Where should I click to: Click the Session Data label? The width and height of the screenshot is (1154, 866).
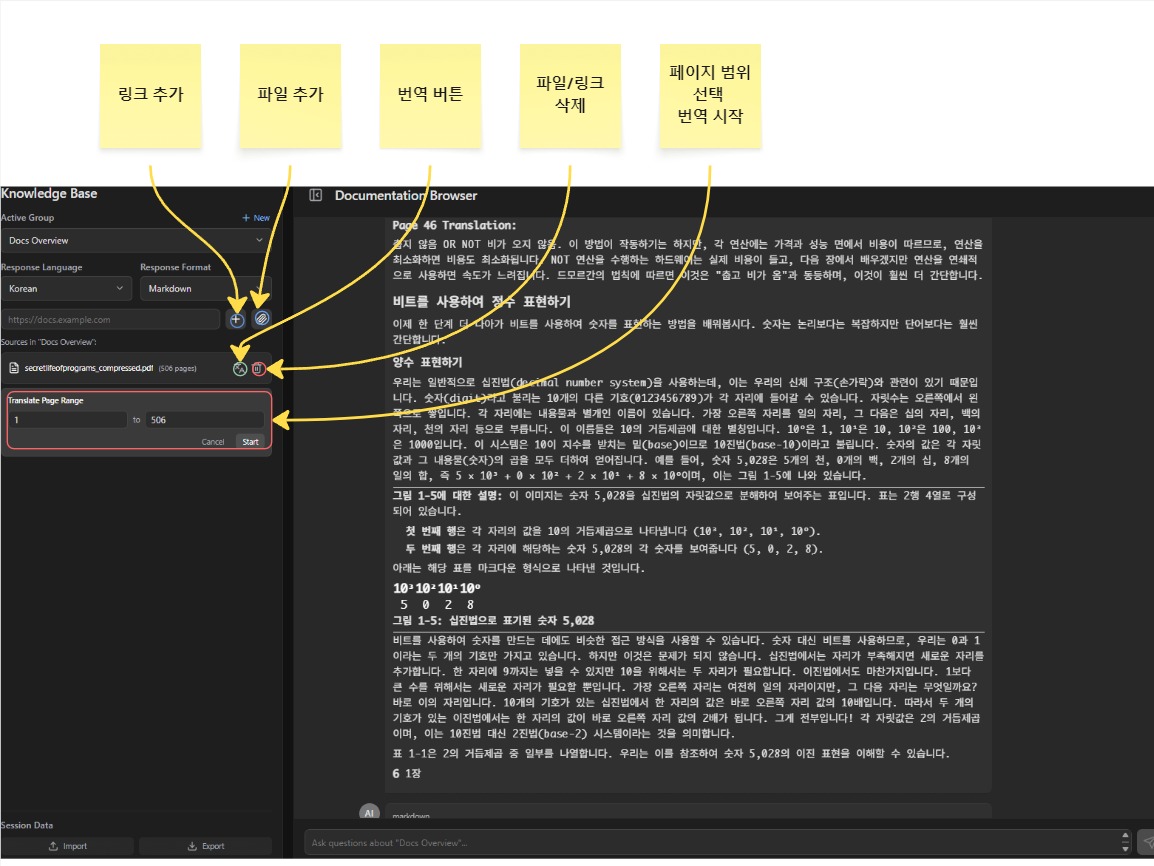pos(27,826)
